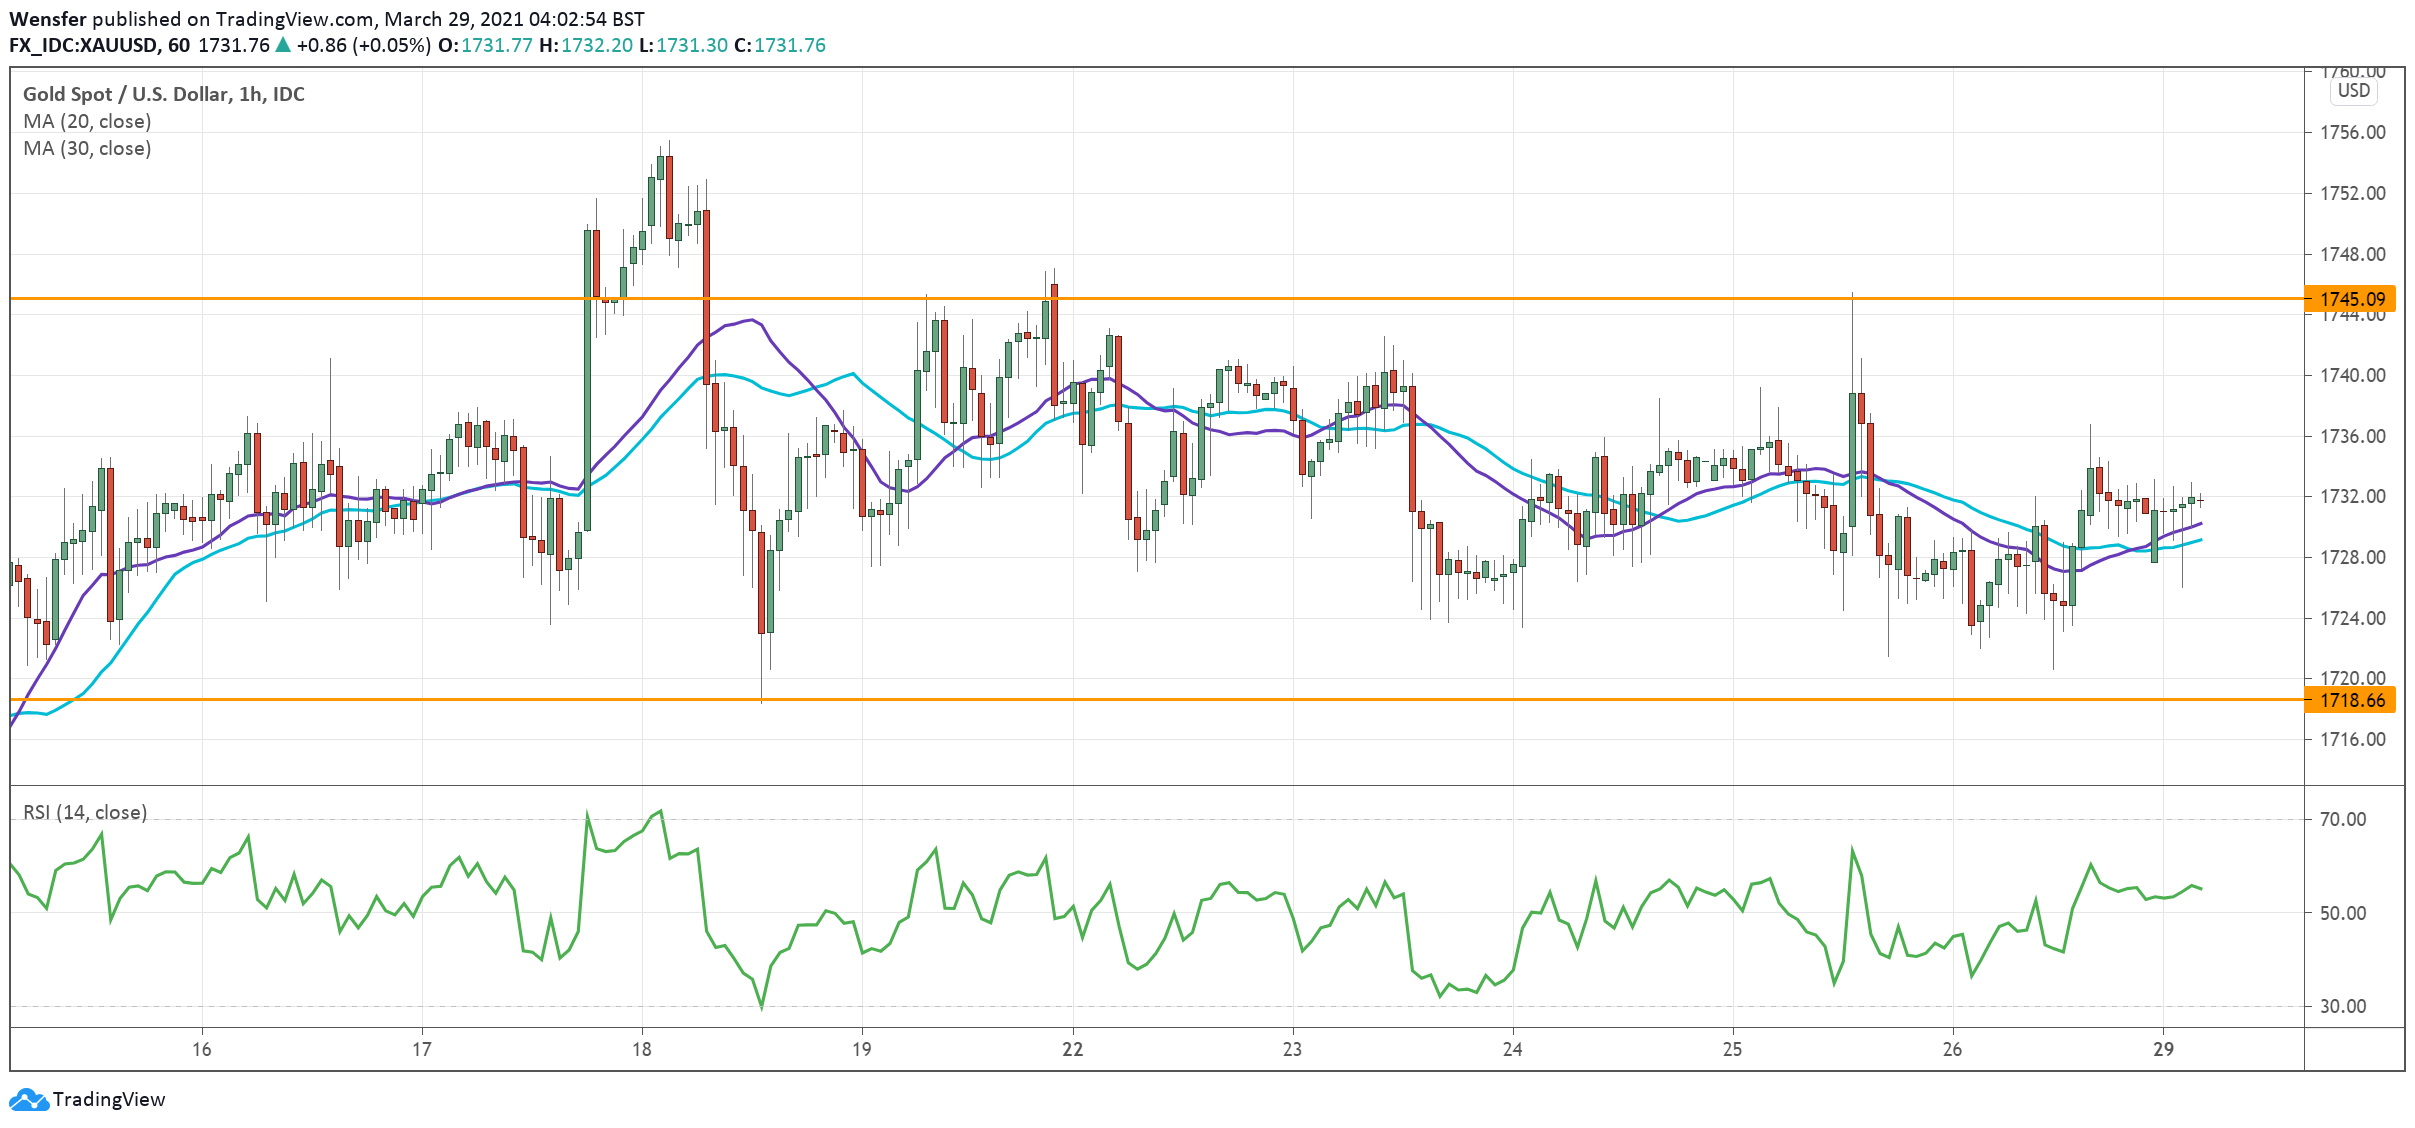Click the 1745.09 orange price label

[2352, 299]
